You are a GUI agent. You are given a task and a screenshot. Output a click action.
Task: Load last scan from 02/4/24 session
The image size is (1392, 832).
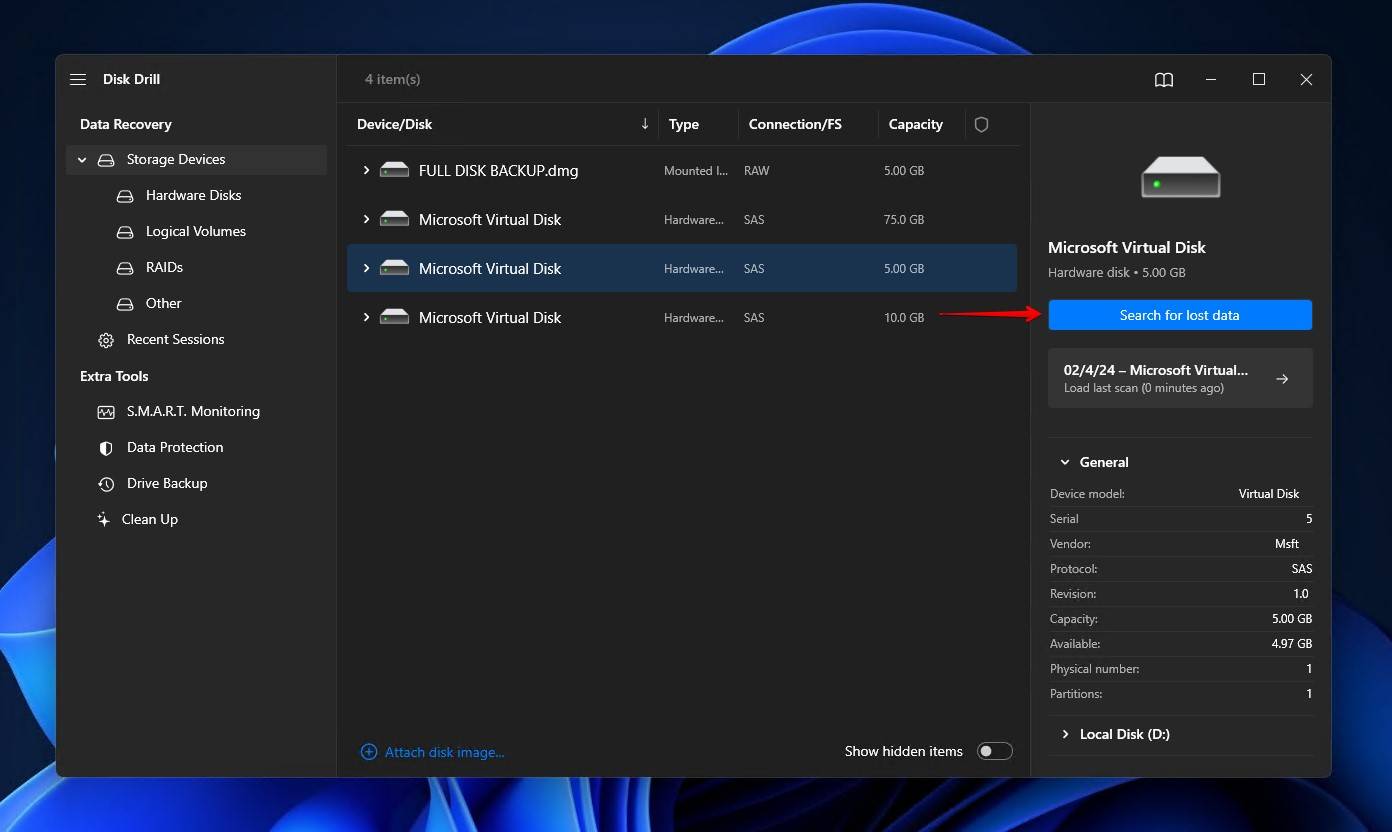point(1180,378)
